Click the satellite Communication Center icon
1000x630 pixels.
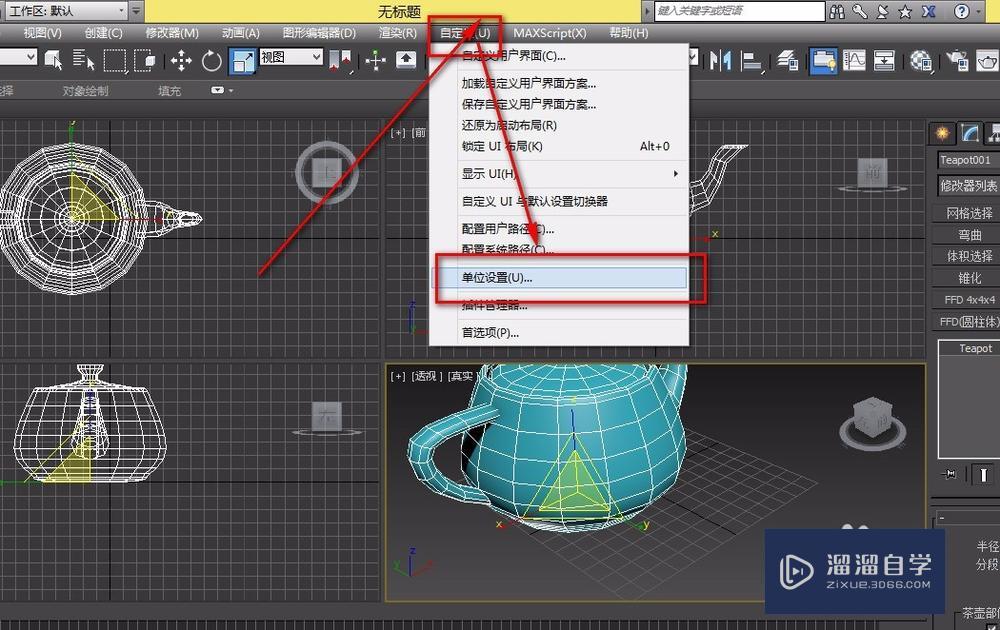pyautogui.click(x=883, y=11)
